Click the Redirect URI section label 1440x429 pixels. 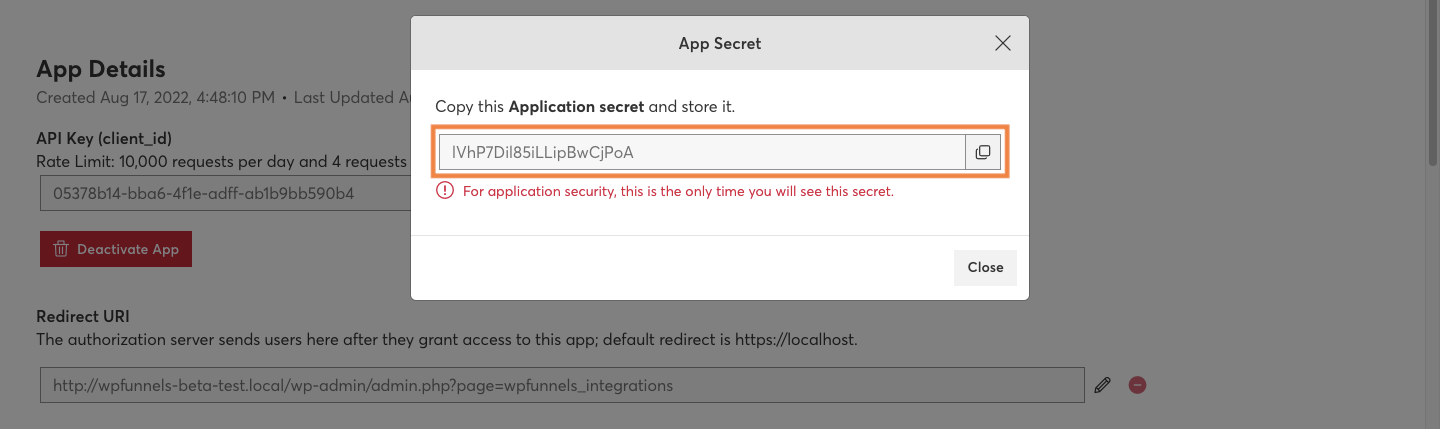click(83, 316)
